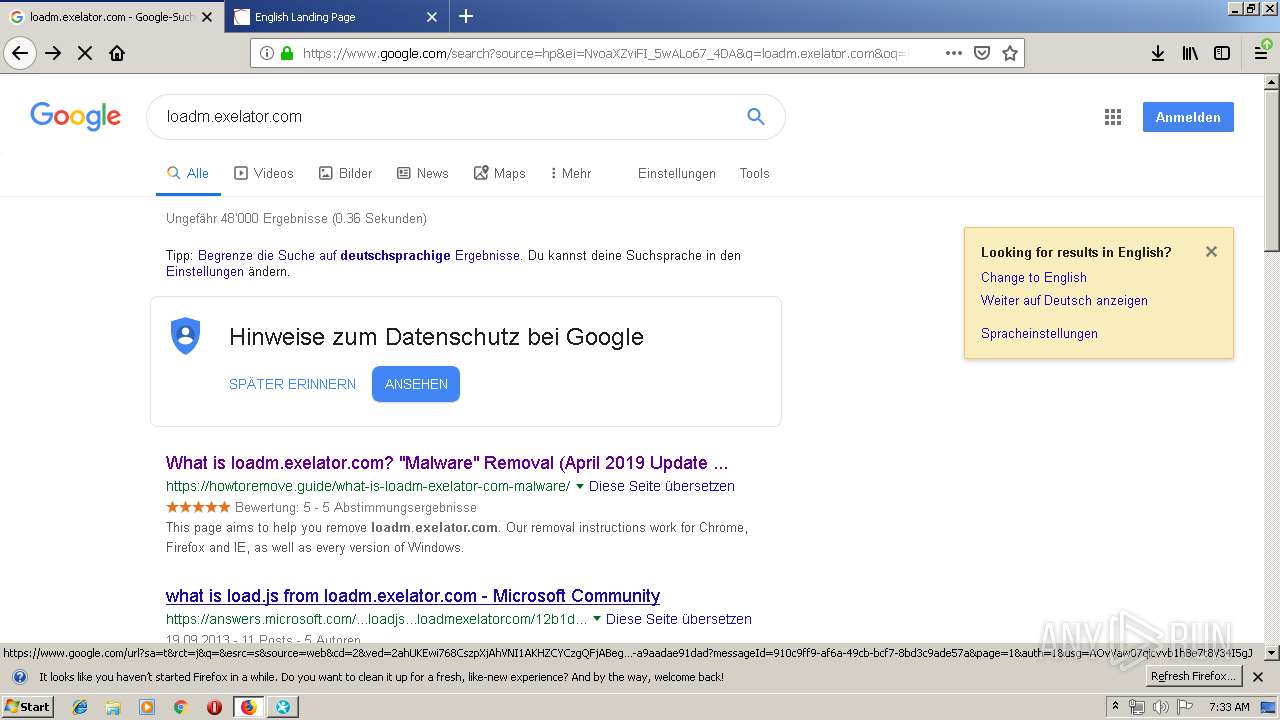Expand the answers.microsoft.com result options arrow
This screenshot has height=720, width=1280.
(x=597, y=619)
